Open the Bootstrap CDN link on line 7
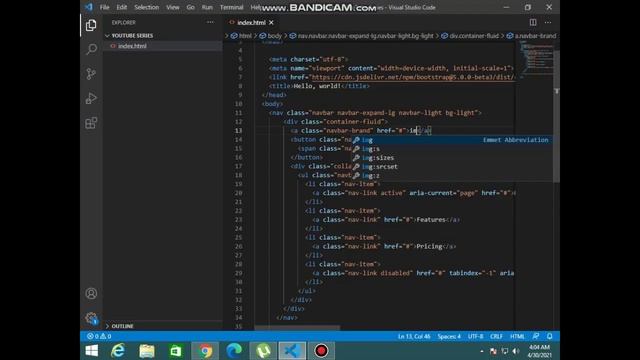This screenshot has height=360, width=640. (x=412, y=77)
